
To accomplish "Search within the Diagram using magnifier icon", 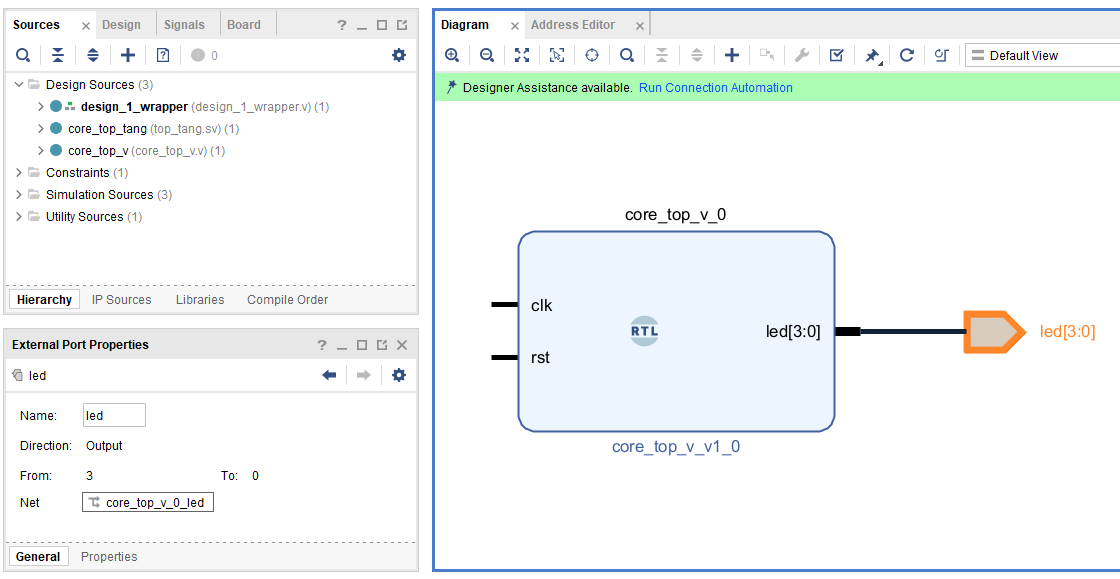I will tap(627, 55).
